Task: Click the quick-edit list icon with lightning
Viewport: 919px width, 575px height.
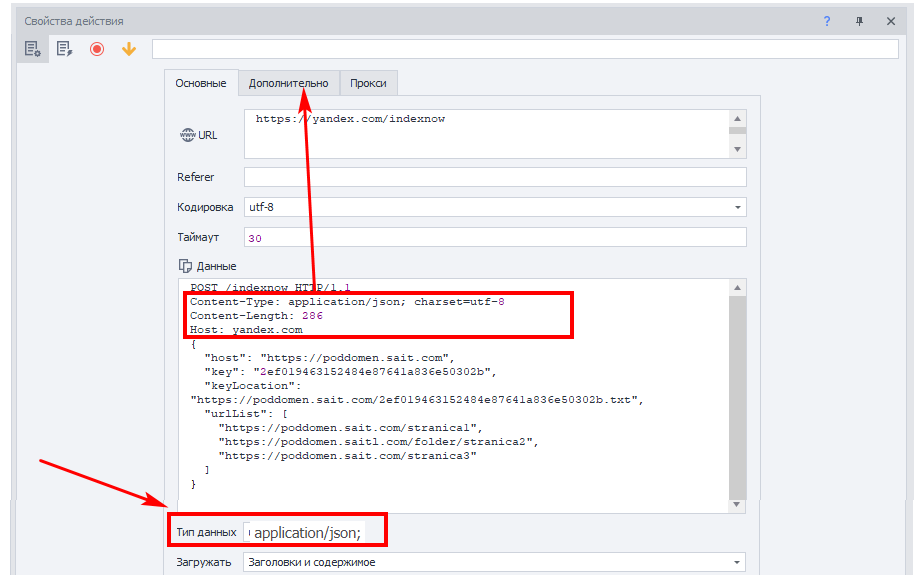Action: point(64,49)
